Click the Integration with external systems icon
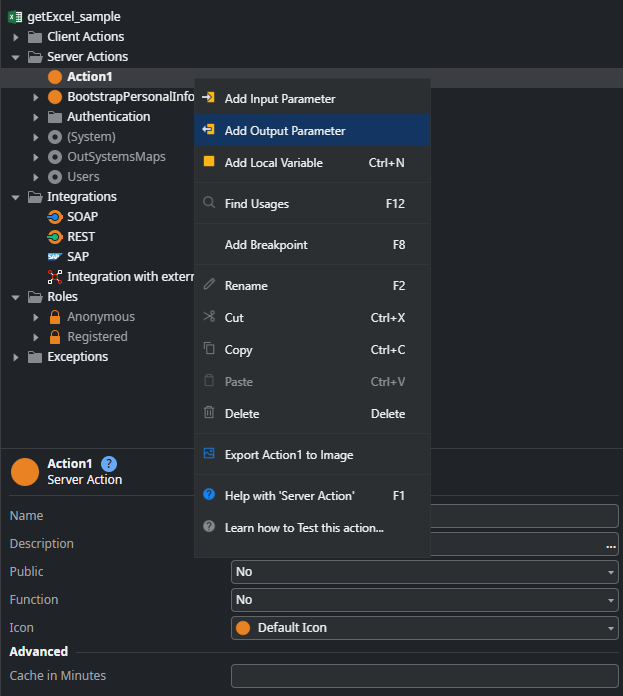The height and width of the screenshot is (696, 623). [55, 277]
